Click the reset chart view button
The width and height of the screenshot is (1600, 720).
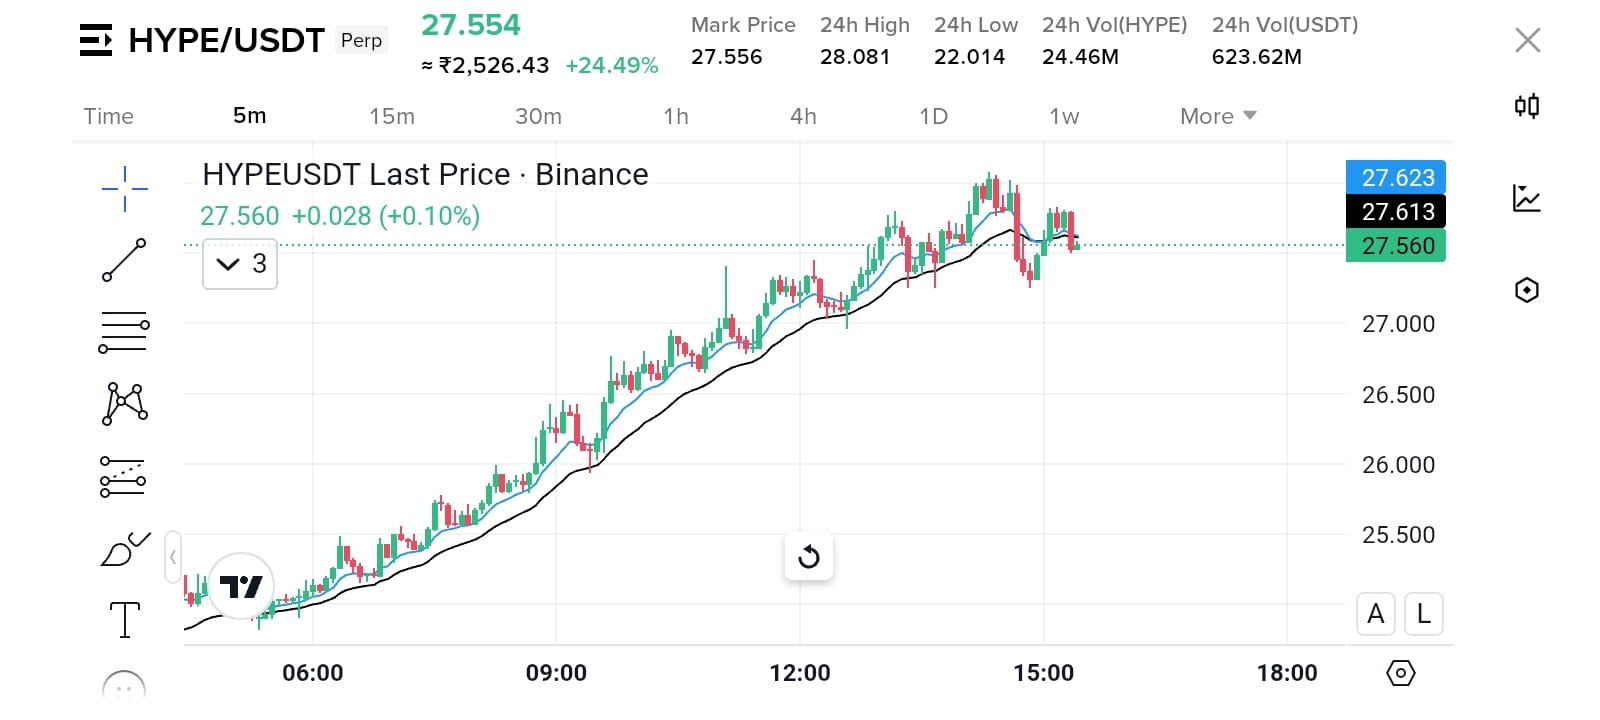tap(809, 556)
